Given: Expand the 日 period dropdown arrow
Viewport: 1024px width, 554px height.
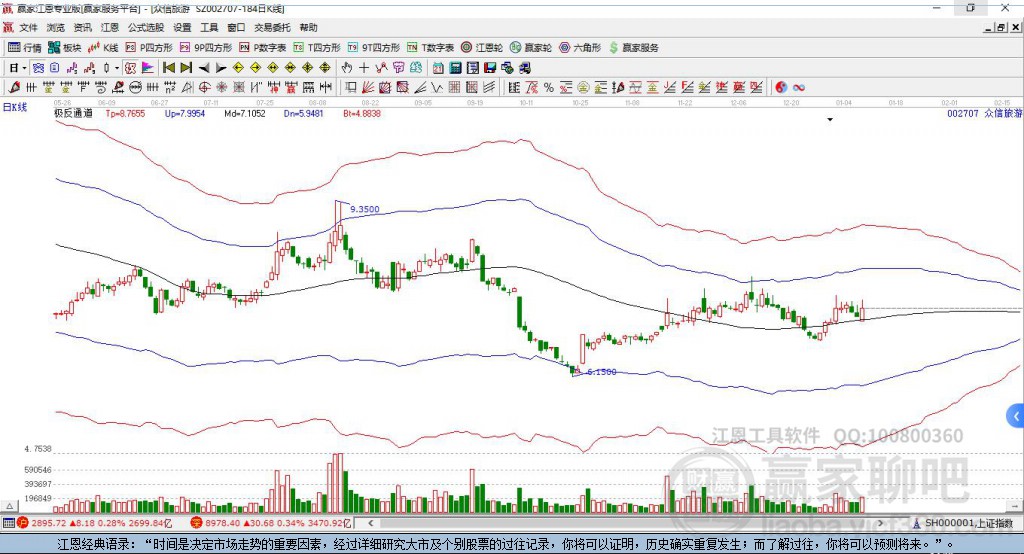Looking at the screenshot, I should tap(25, 68).
